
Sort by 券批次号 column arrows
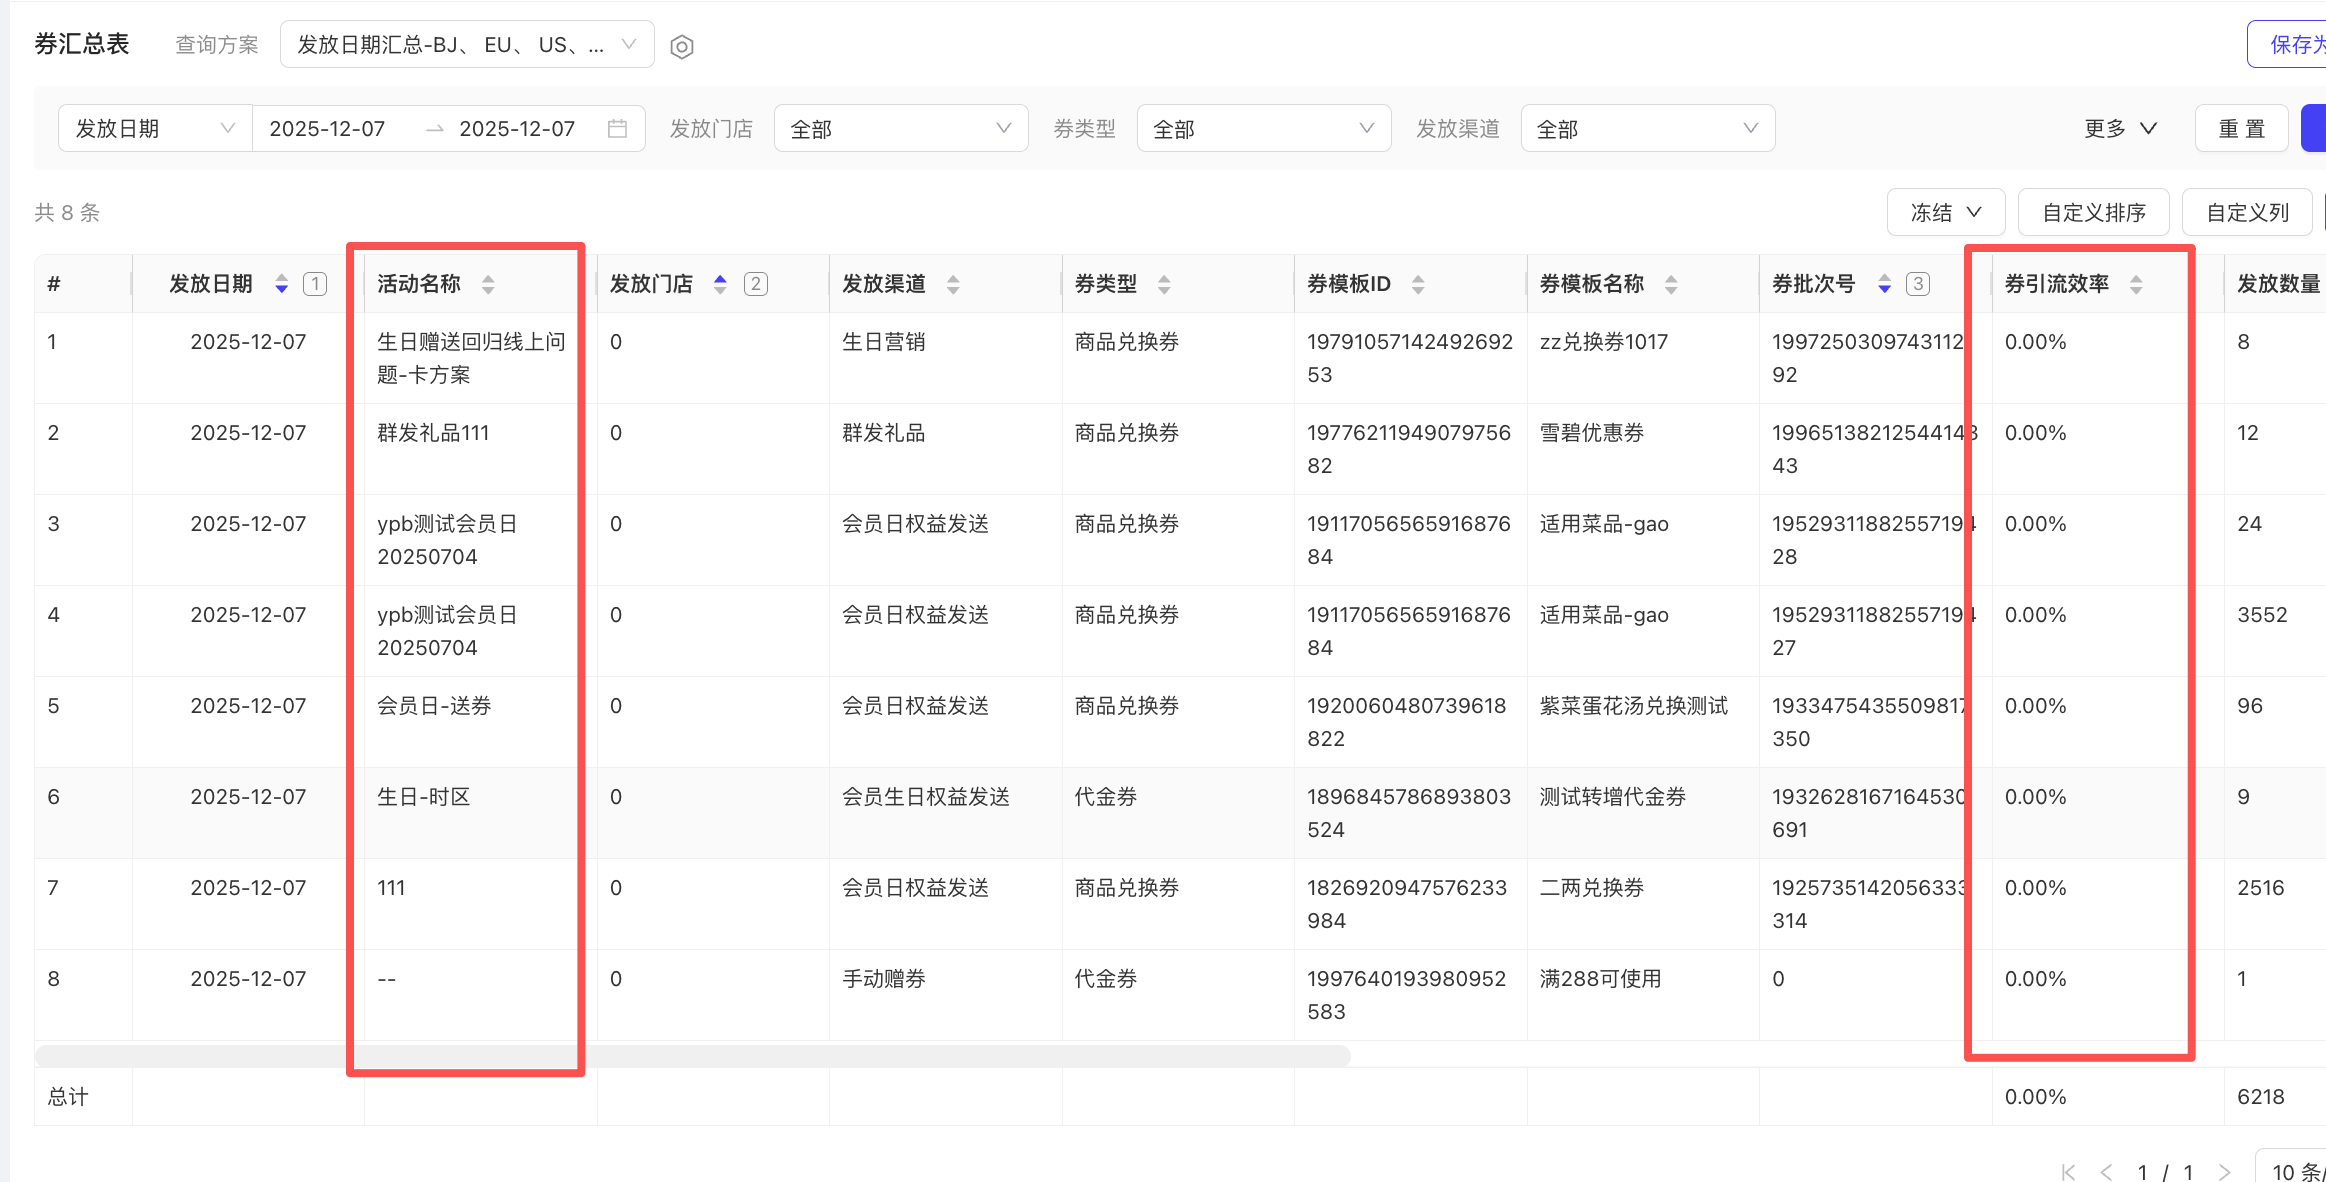pos(1884,284)
